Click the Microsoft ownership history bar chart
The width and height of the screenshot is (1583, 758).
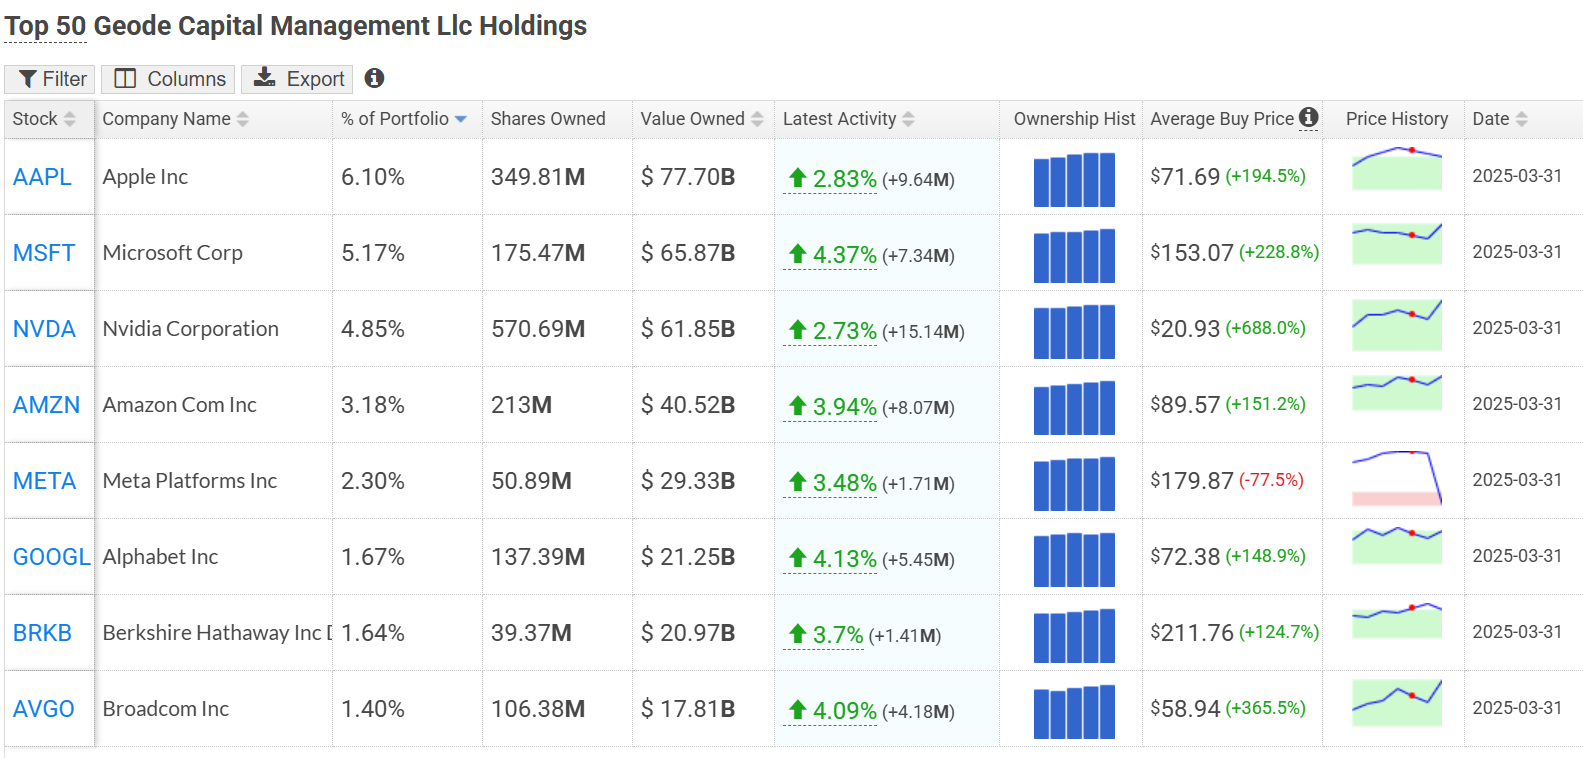point(1074,256)
